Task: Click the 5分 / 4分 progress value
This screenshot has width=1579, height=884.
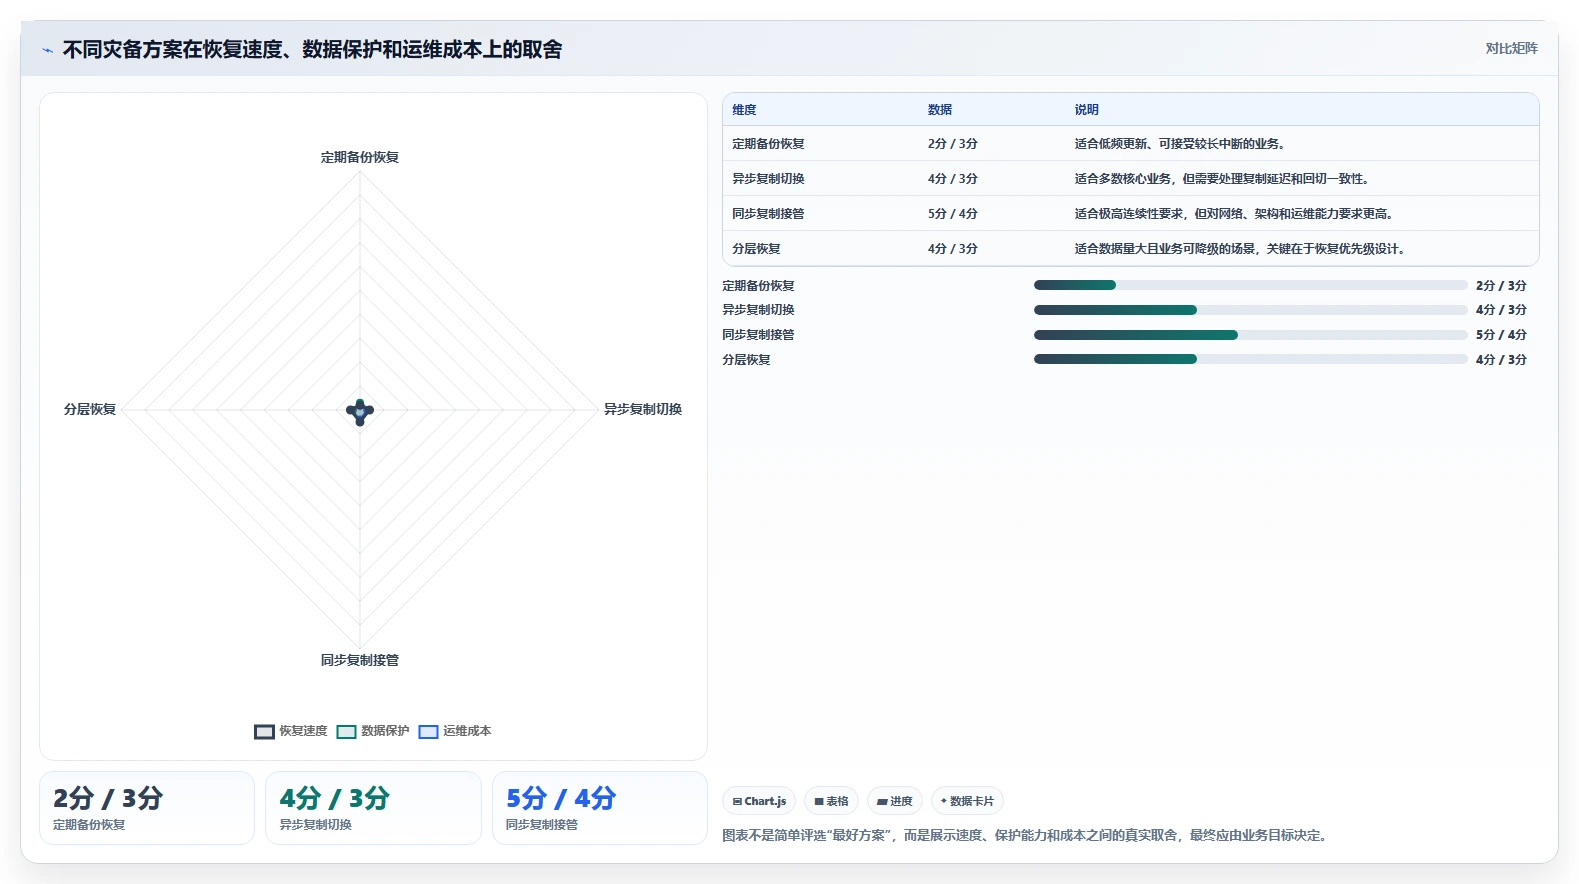Action: tap(1501, 335)
